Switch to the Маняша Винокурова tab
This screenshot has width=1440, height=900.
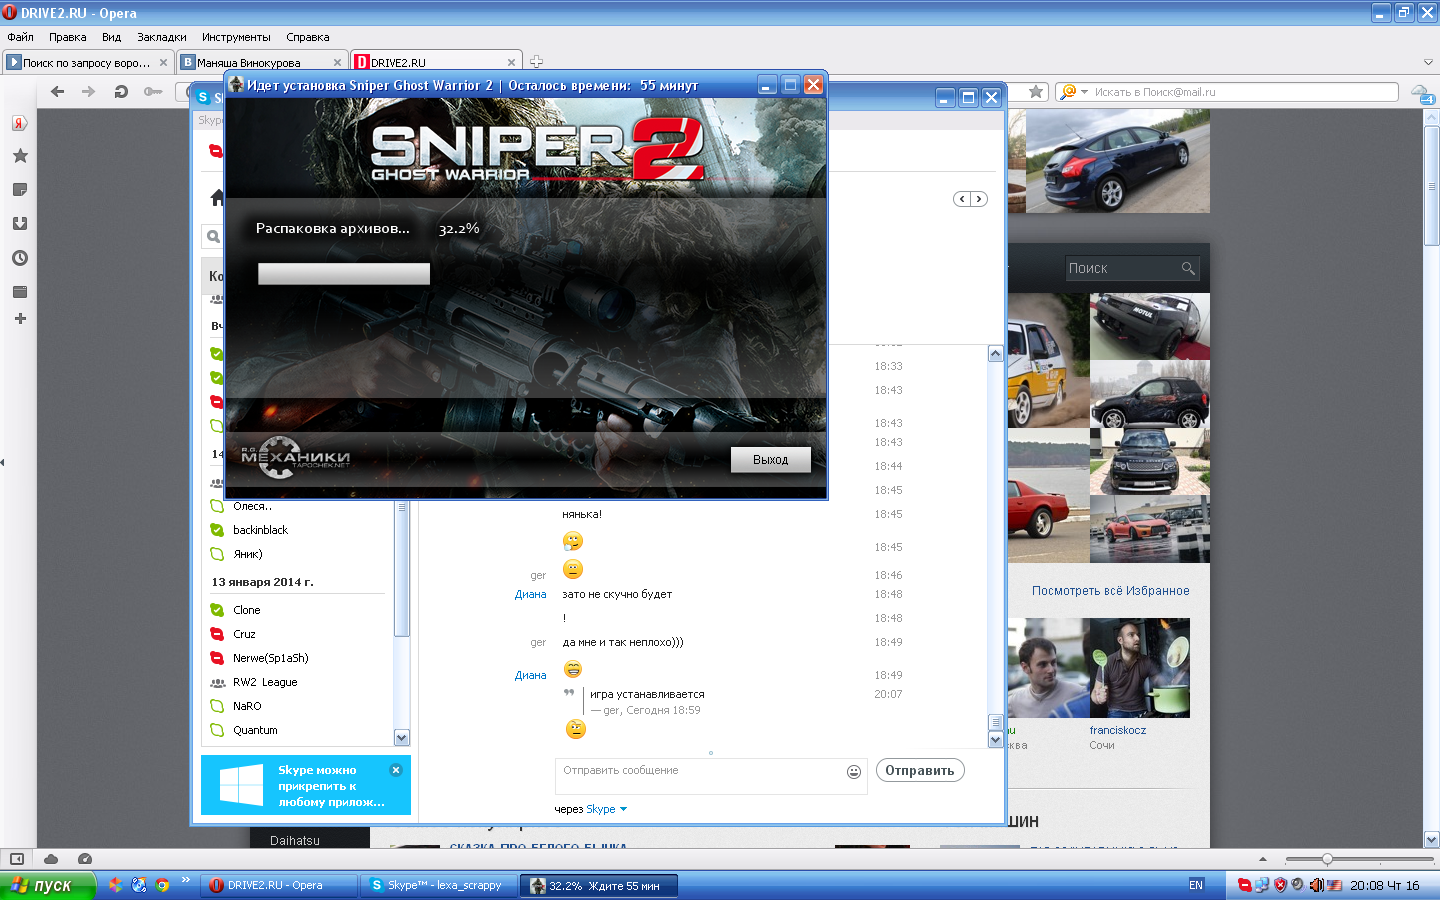tap(262, 62)
